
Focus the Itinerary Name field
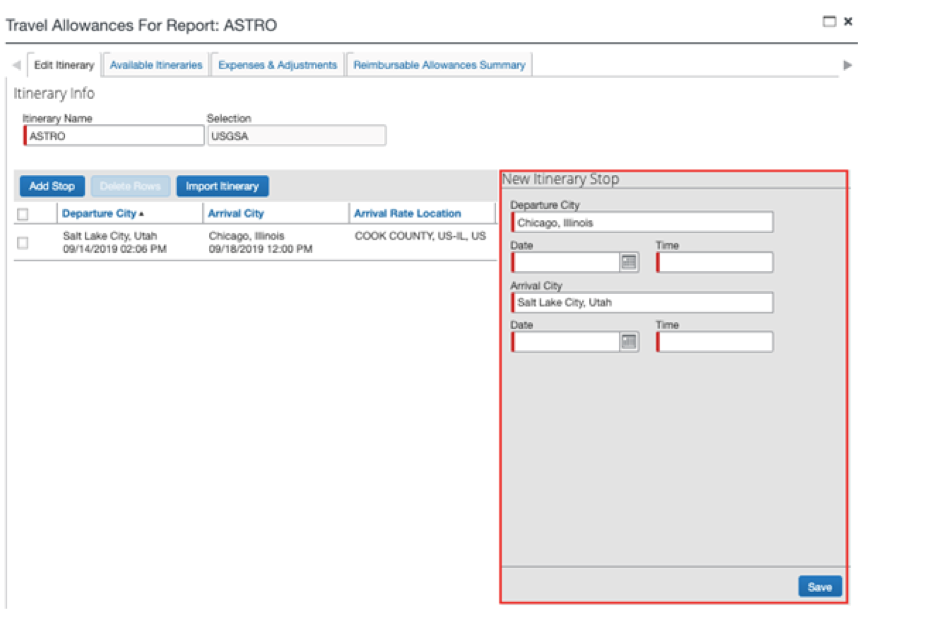coord(114,136)
